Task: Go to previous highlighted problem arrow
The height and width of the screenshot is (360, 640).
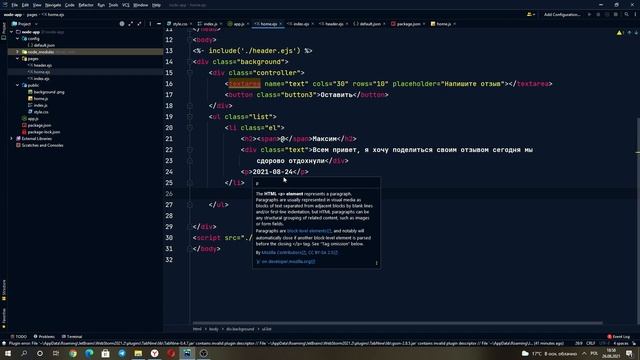Action: (x=629, y=33)
